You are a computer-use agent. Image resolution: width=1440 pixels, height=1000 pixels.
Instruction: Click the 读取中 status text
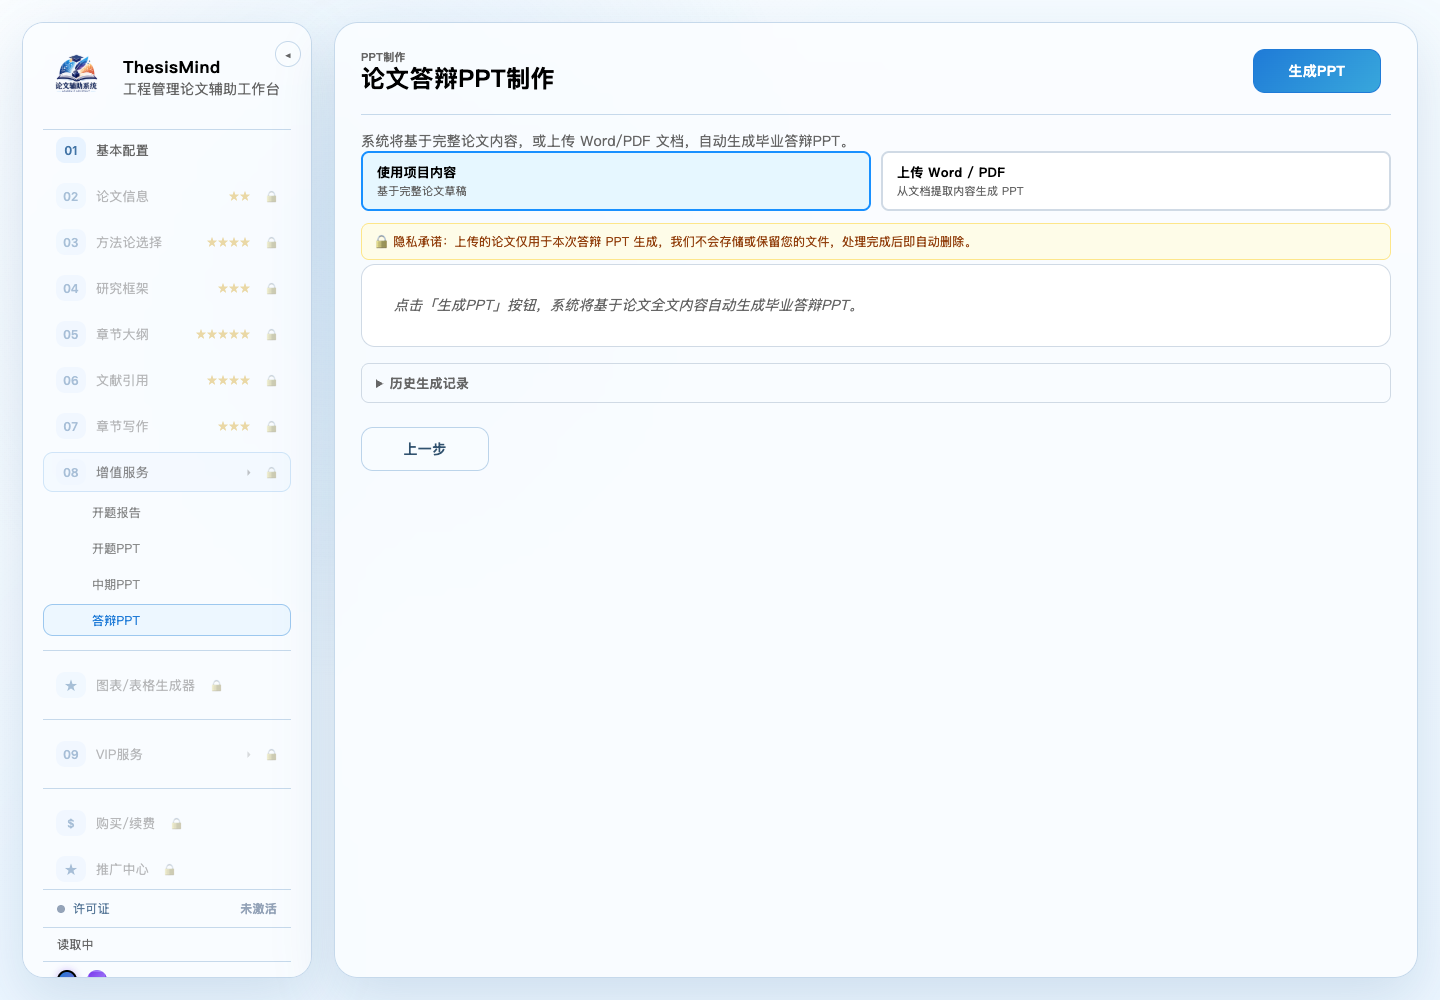75,945
